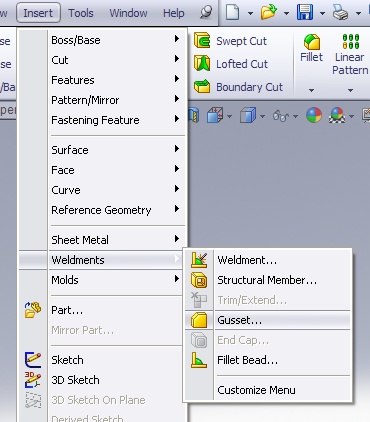Open the Insert menu
370x422 pixels.
coord(38,13)
